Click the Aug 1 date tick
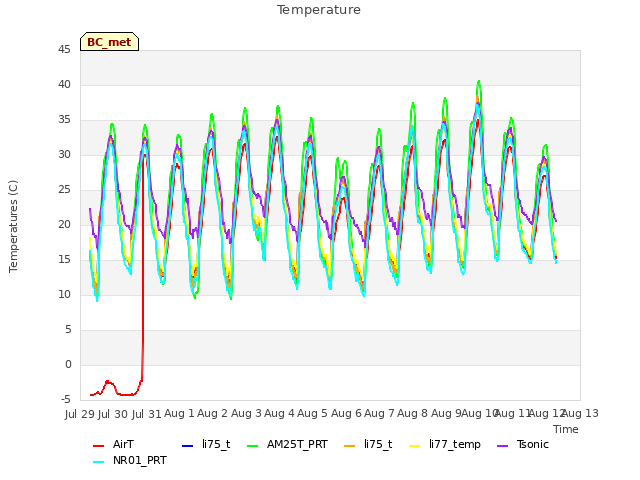The height and width of the screenshot is (480, 640). (x=179, y=413)
